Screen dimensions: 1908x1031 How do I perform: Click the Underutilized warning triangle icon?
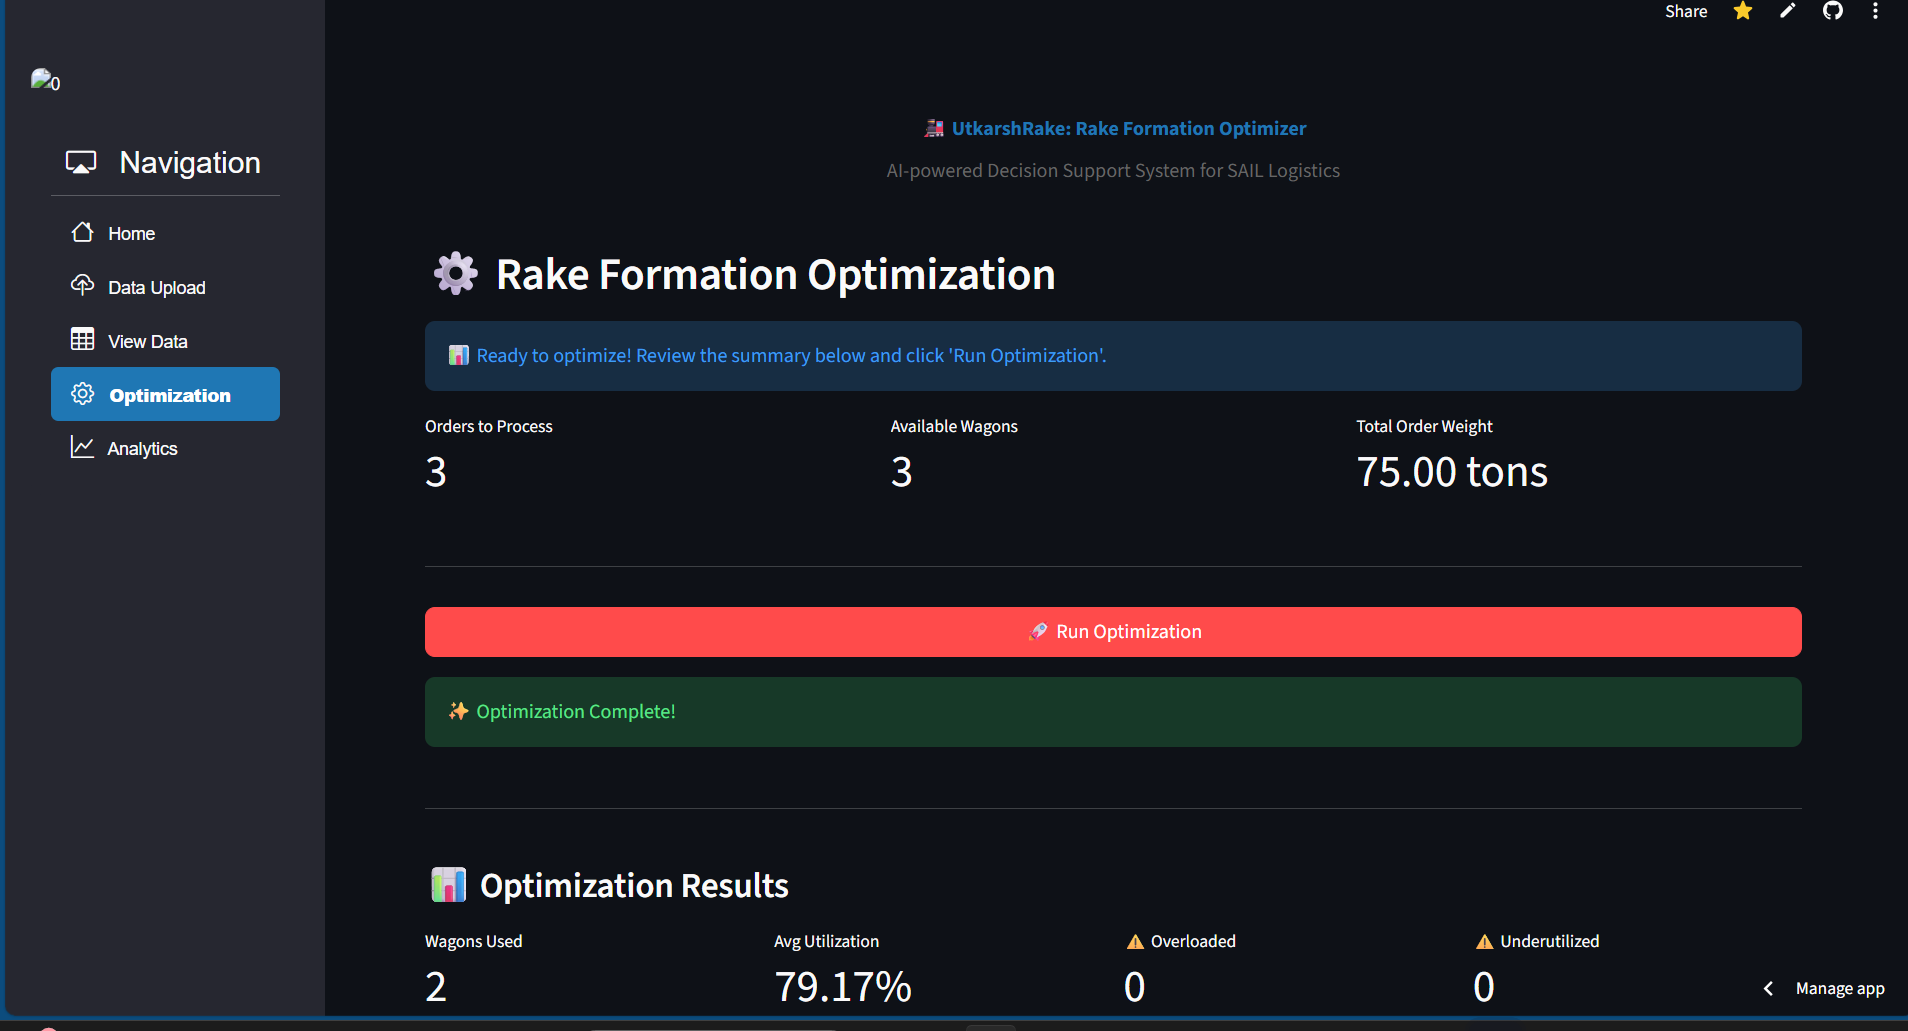tap(1485, 941)
